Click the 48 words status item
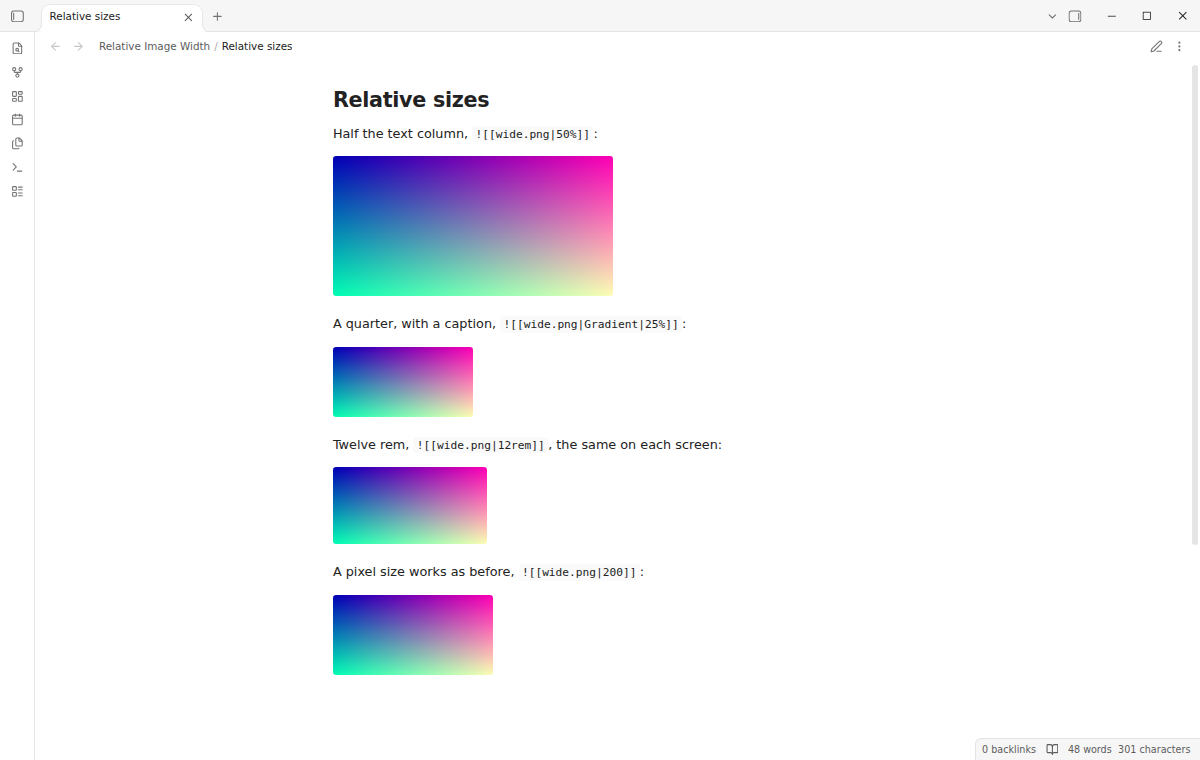1200x760 pixels. coord(1090,749)
